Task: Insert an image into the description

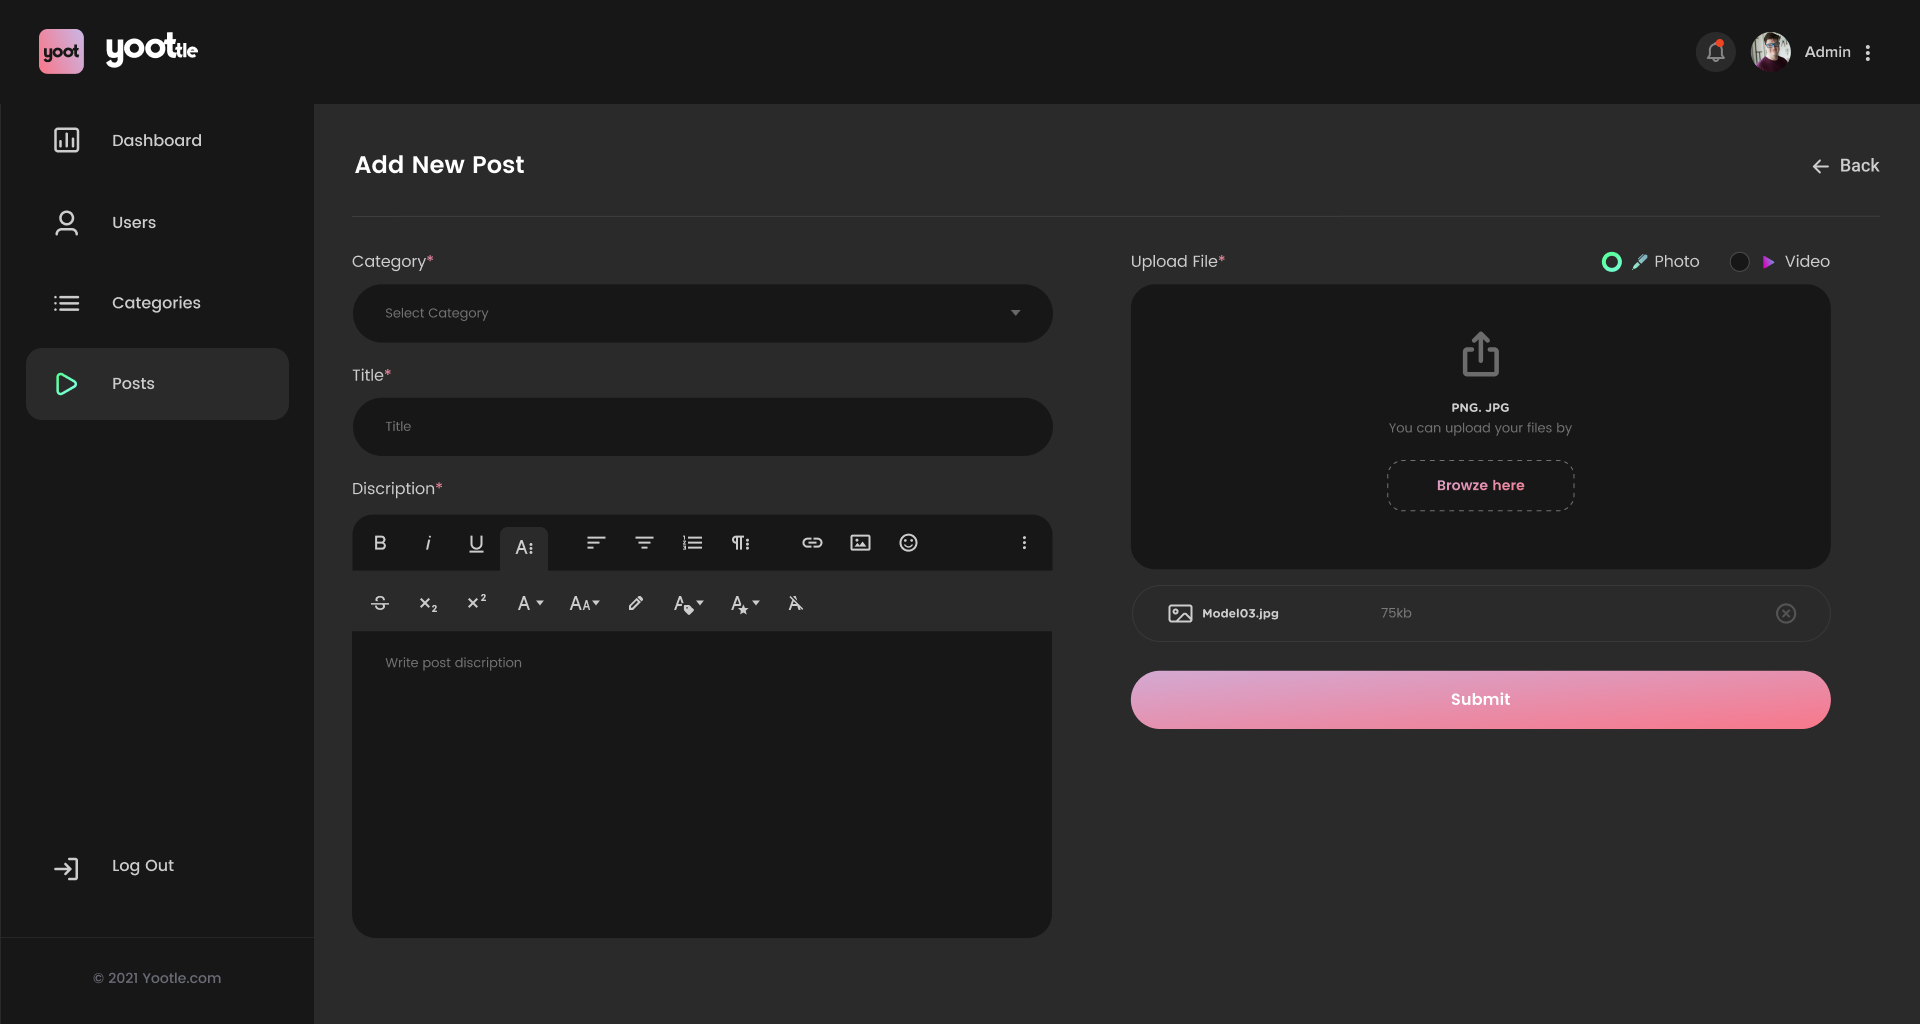Action: pyautogui.click(x=860, y=543)
